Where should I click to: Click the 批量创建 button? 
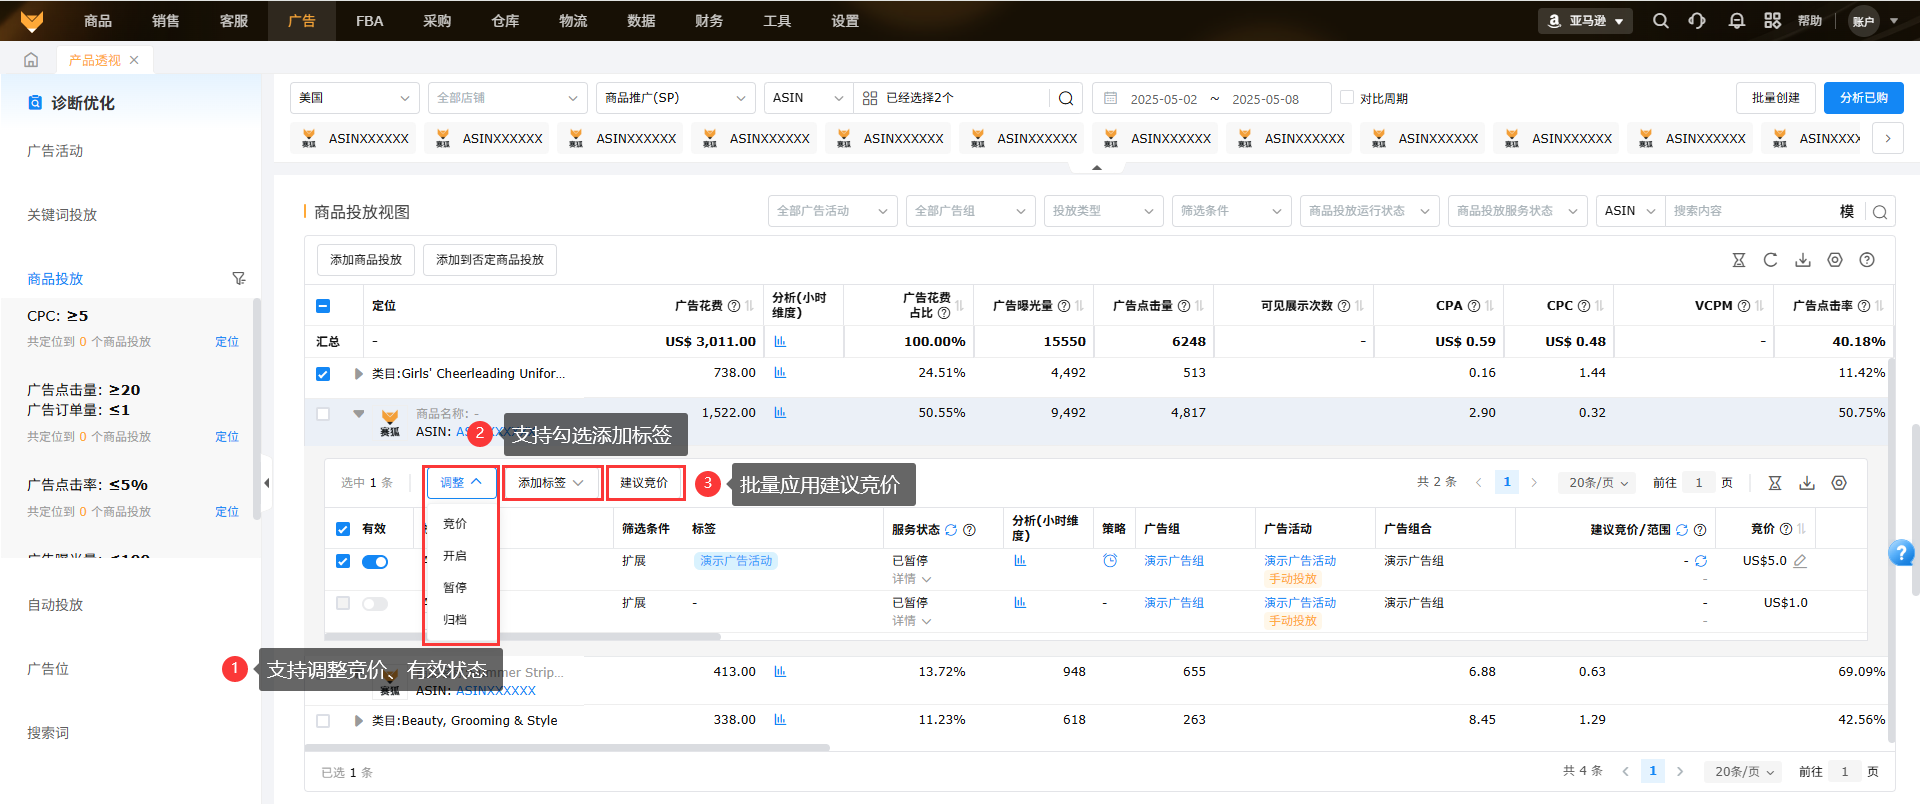click(1775, 98)
